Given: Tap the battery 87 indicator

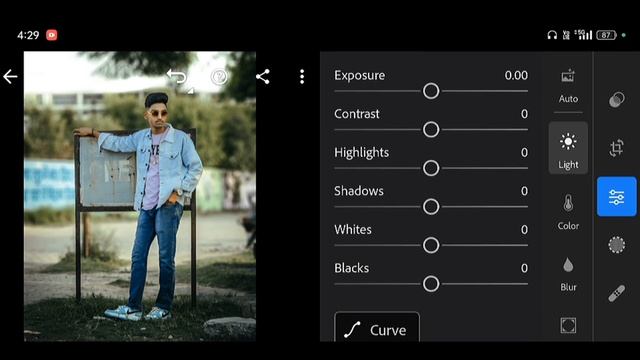Looking at the screenshot, I should (606, 36).
